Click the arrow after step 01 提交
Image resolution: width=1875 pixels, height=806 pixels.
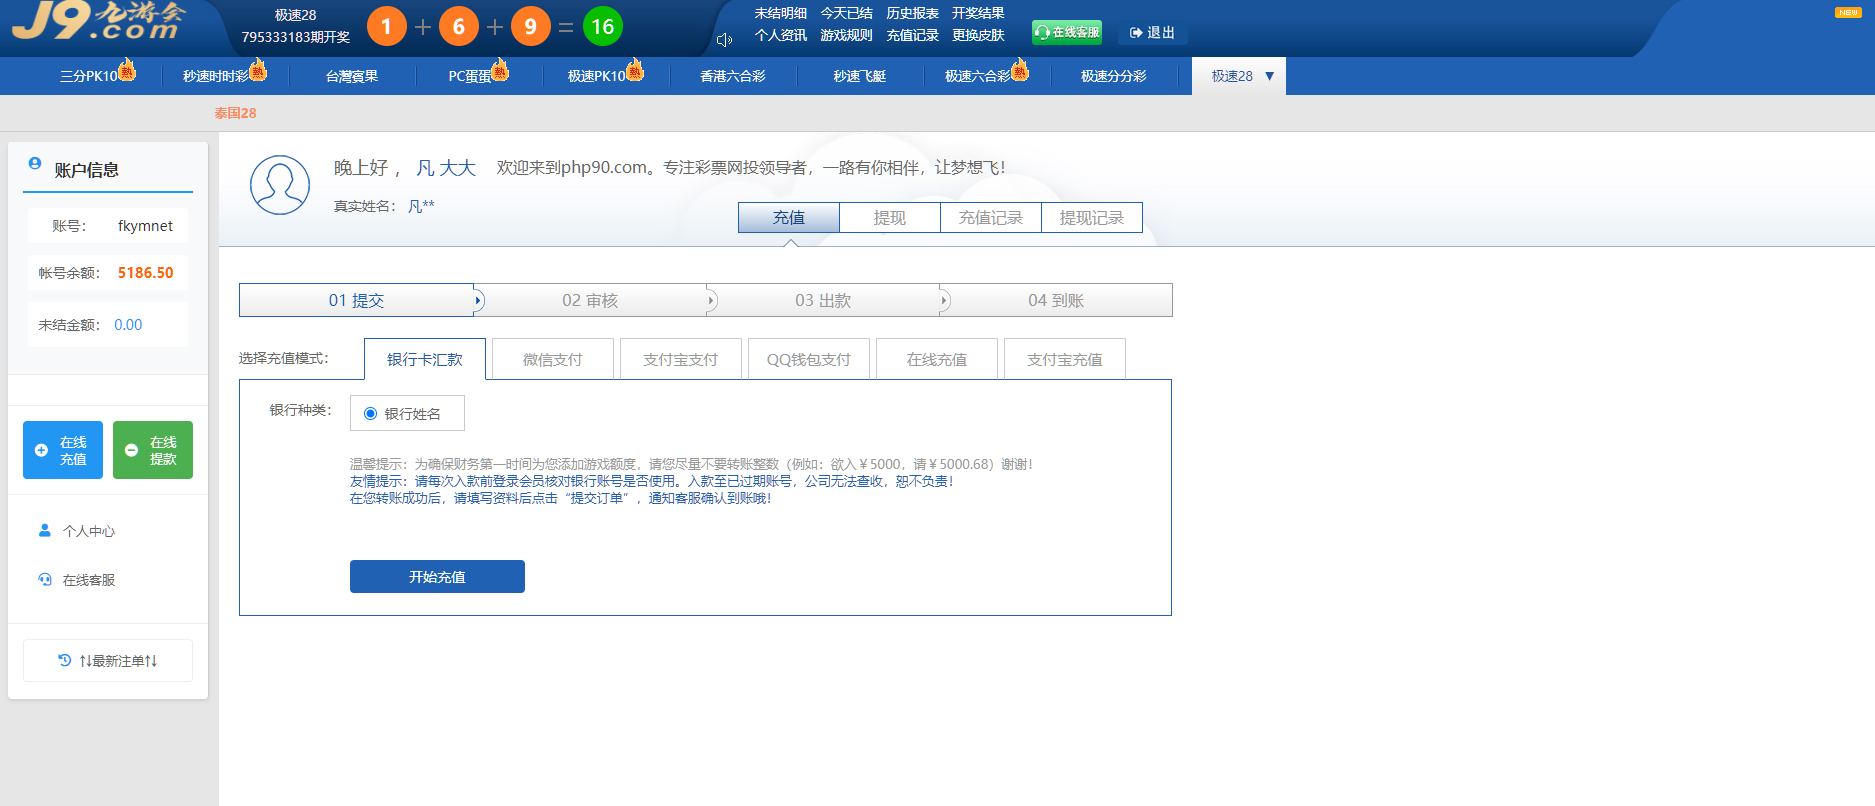tap(478, 300)
